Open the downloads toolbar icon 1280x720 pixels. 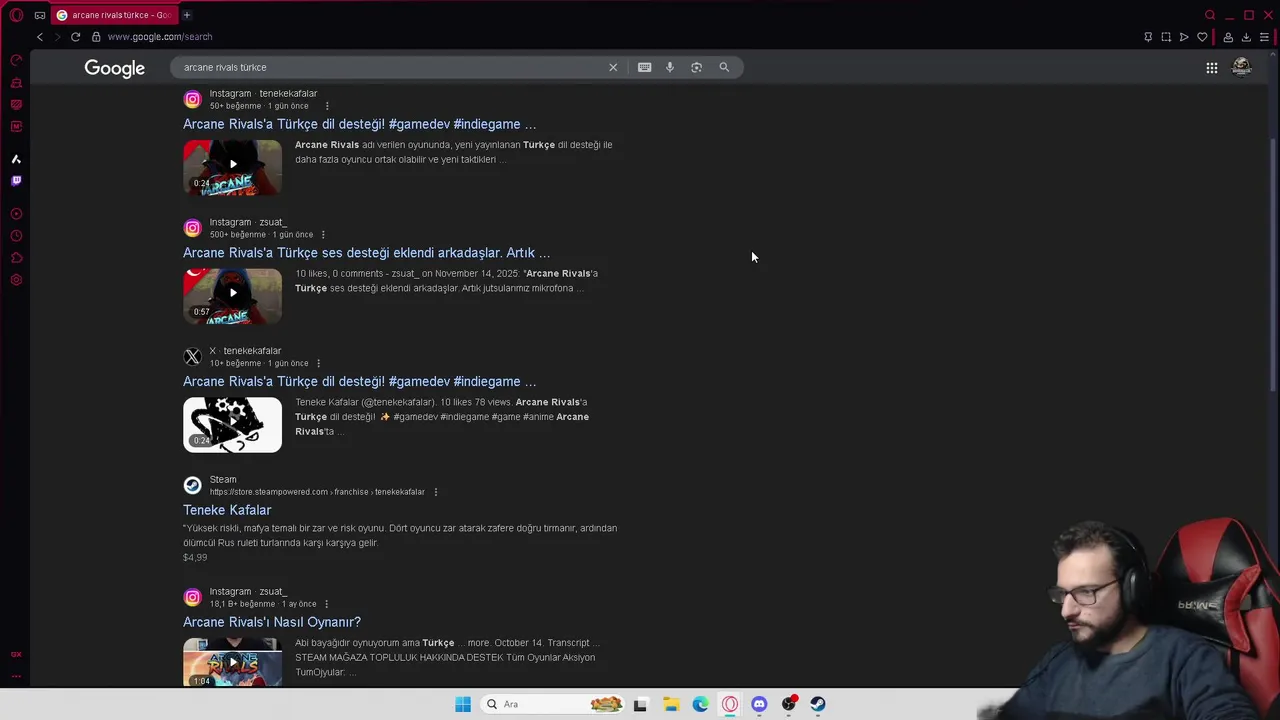pyautogui.click(x=1246, y=37)
